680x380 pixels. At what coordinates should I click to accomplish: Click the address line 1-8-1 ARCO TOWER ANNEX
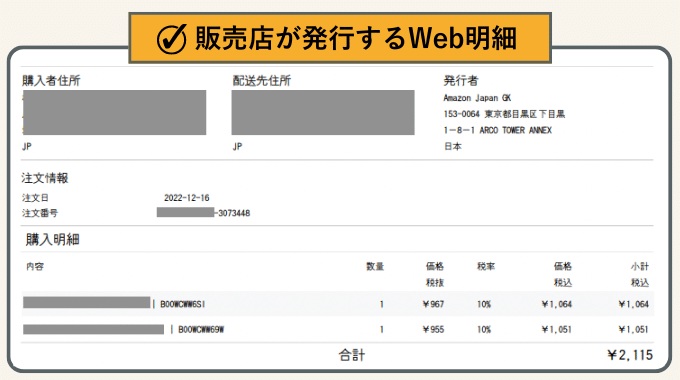pyautogui.click(x=497, y=130)
